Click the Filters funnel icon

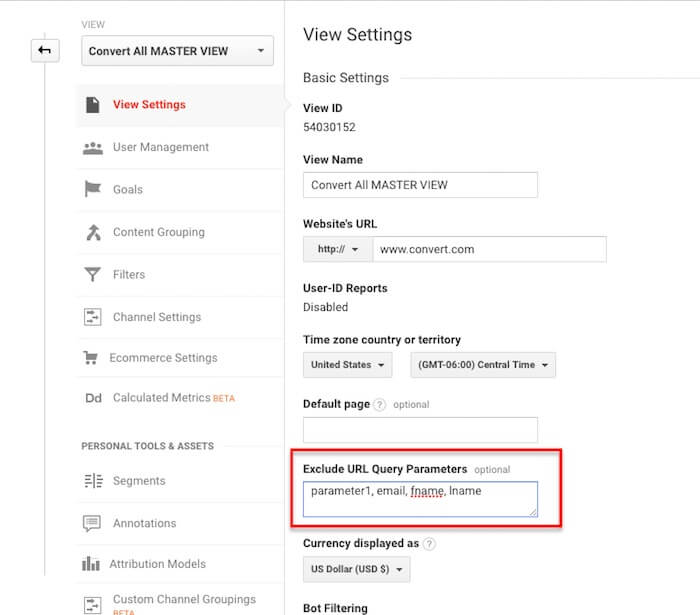pyautogui.click(x=92, y=274)
